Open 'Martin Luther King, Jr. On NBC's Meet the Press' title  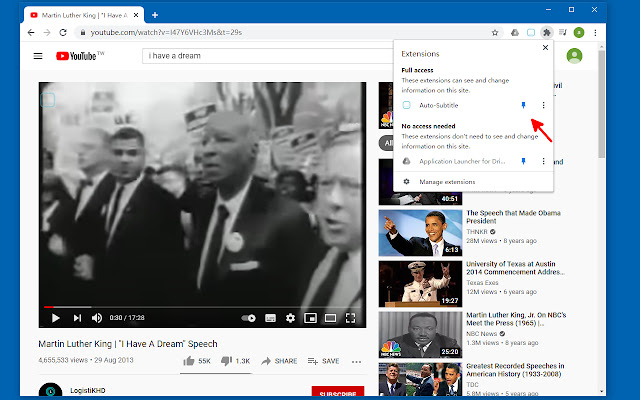[516, 319]
